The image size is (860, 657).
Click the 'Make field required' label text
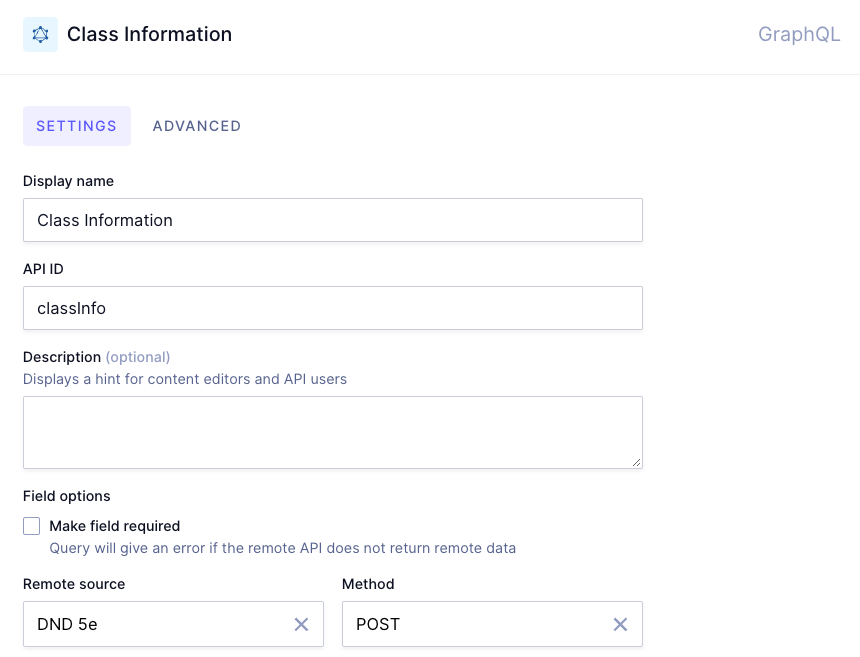pos(115,526)
